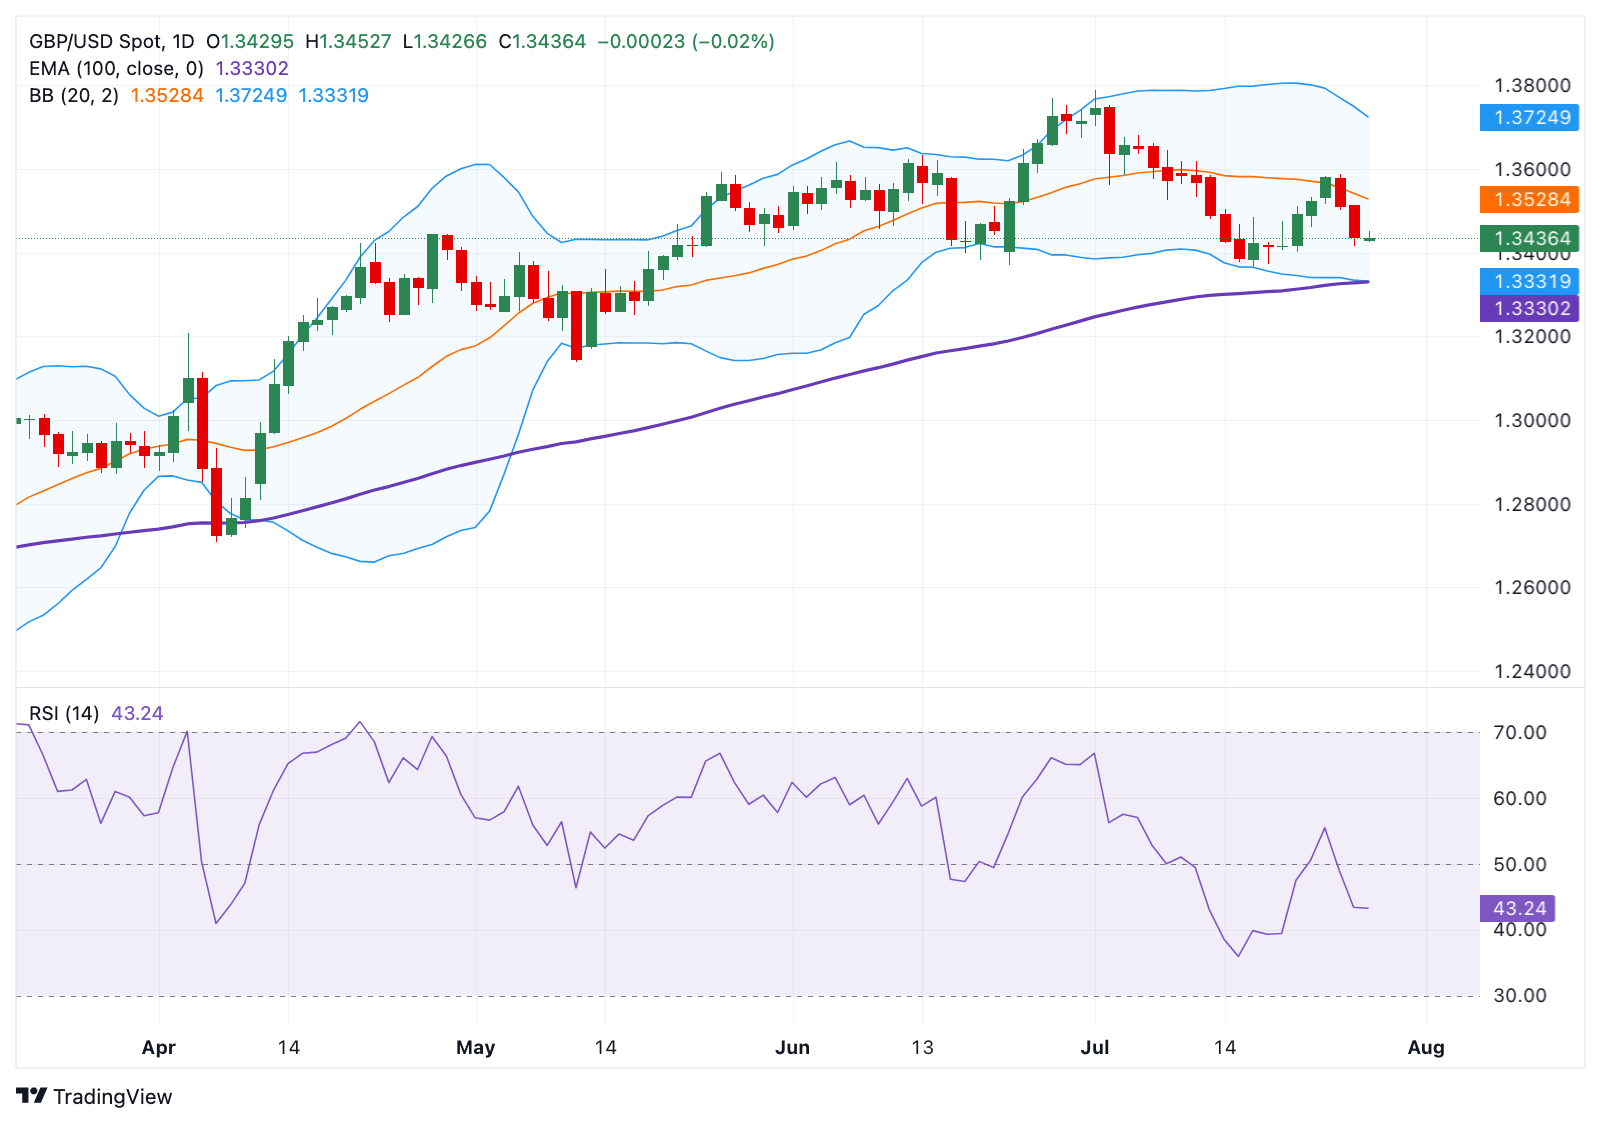Click the green 1.34364 current price tag
The image size is (1601, 1124).
tap(1530, 238)
